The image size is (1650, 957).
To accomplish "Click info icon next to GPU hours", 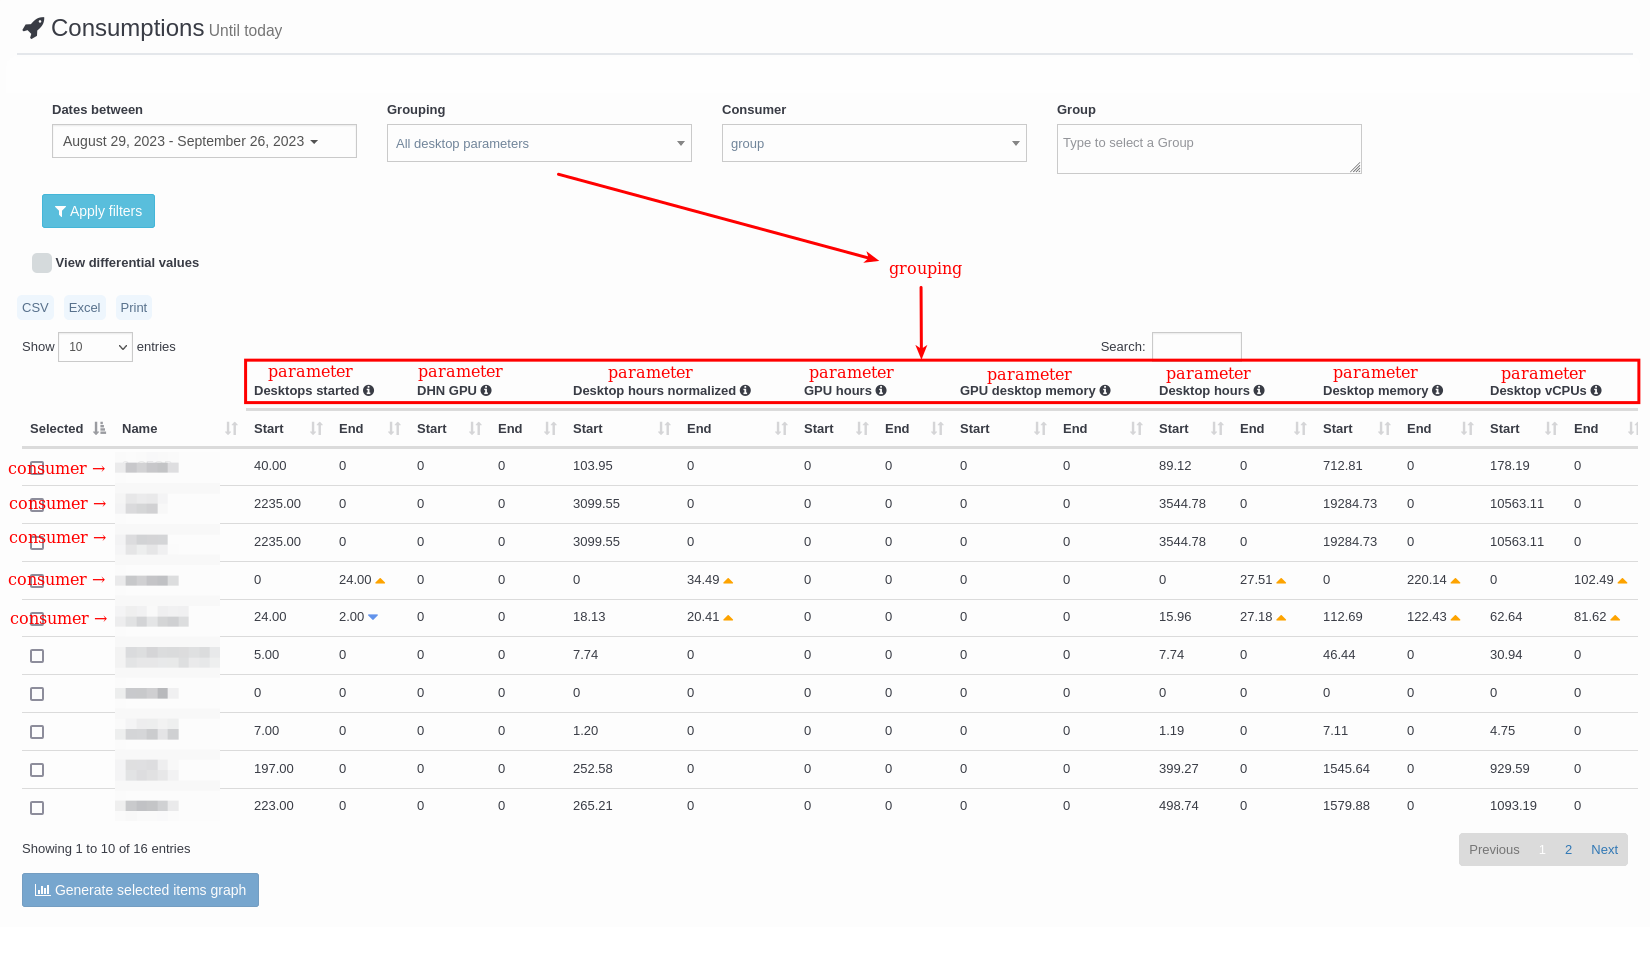I will point(881,391).
